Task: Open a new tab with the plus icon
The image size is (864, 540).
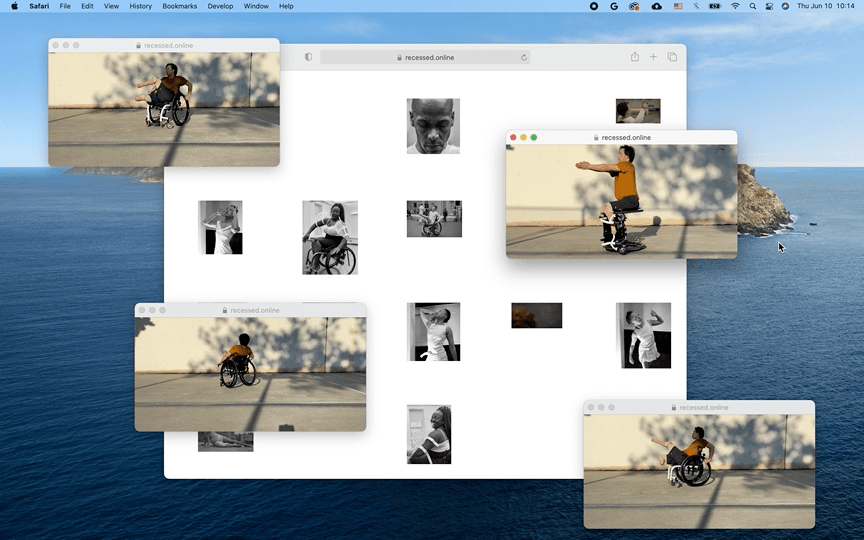Action: 653,57
